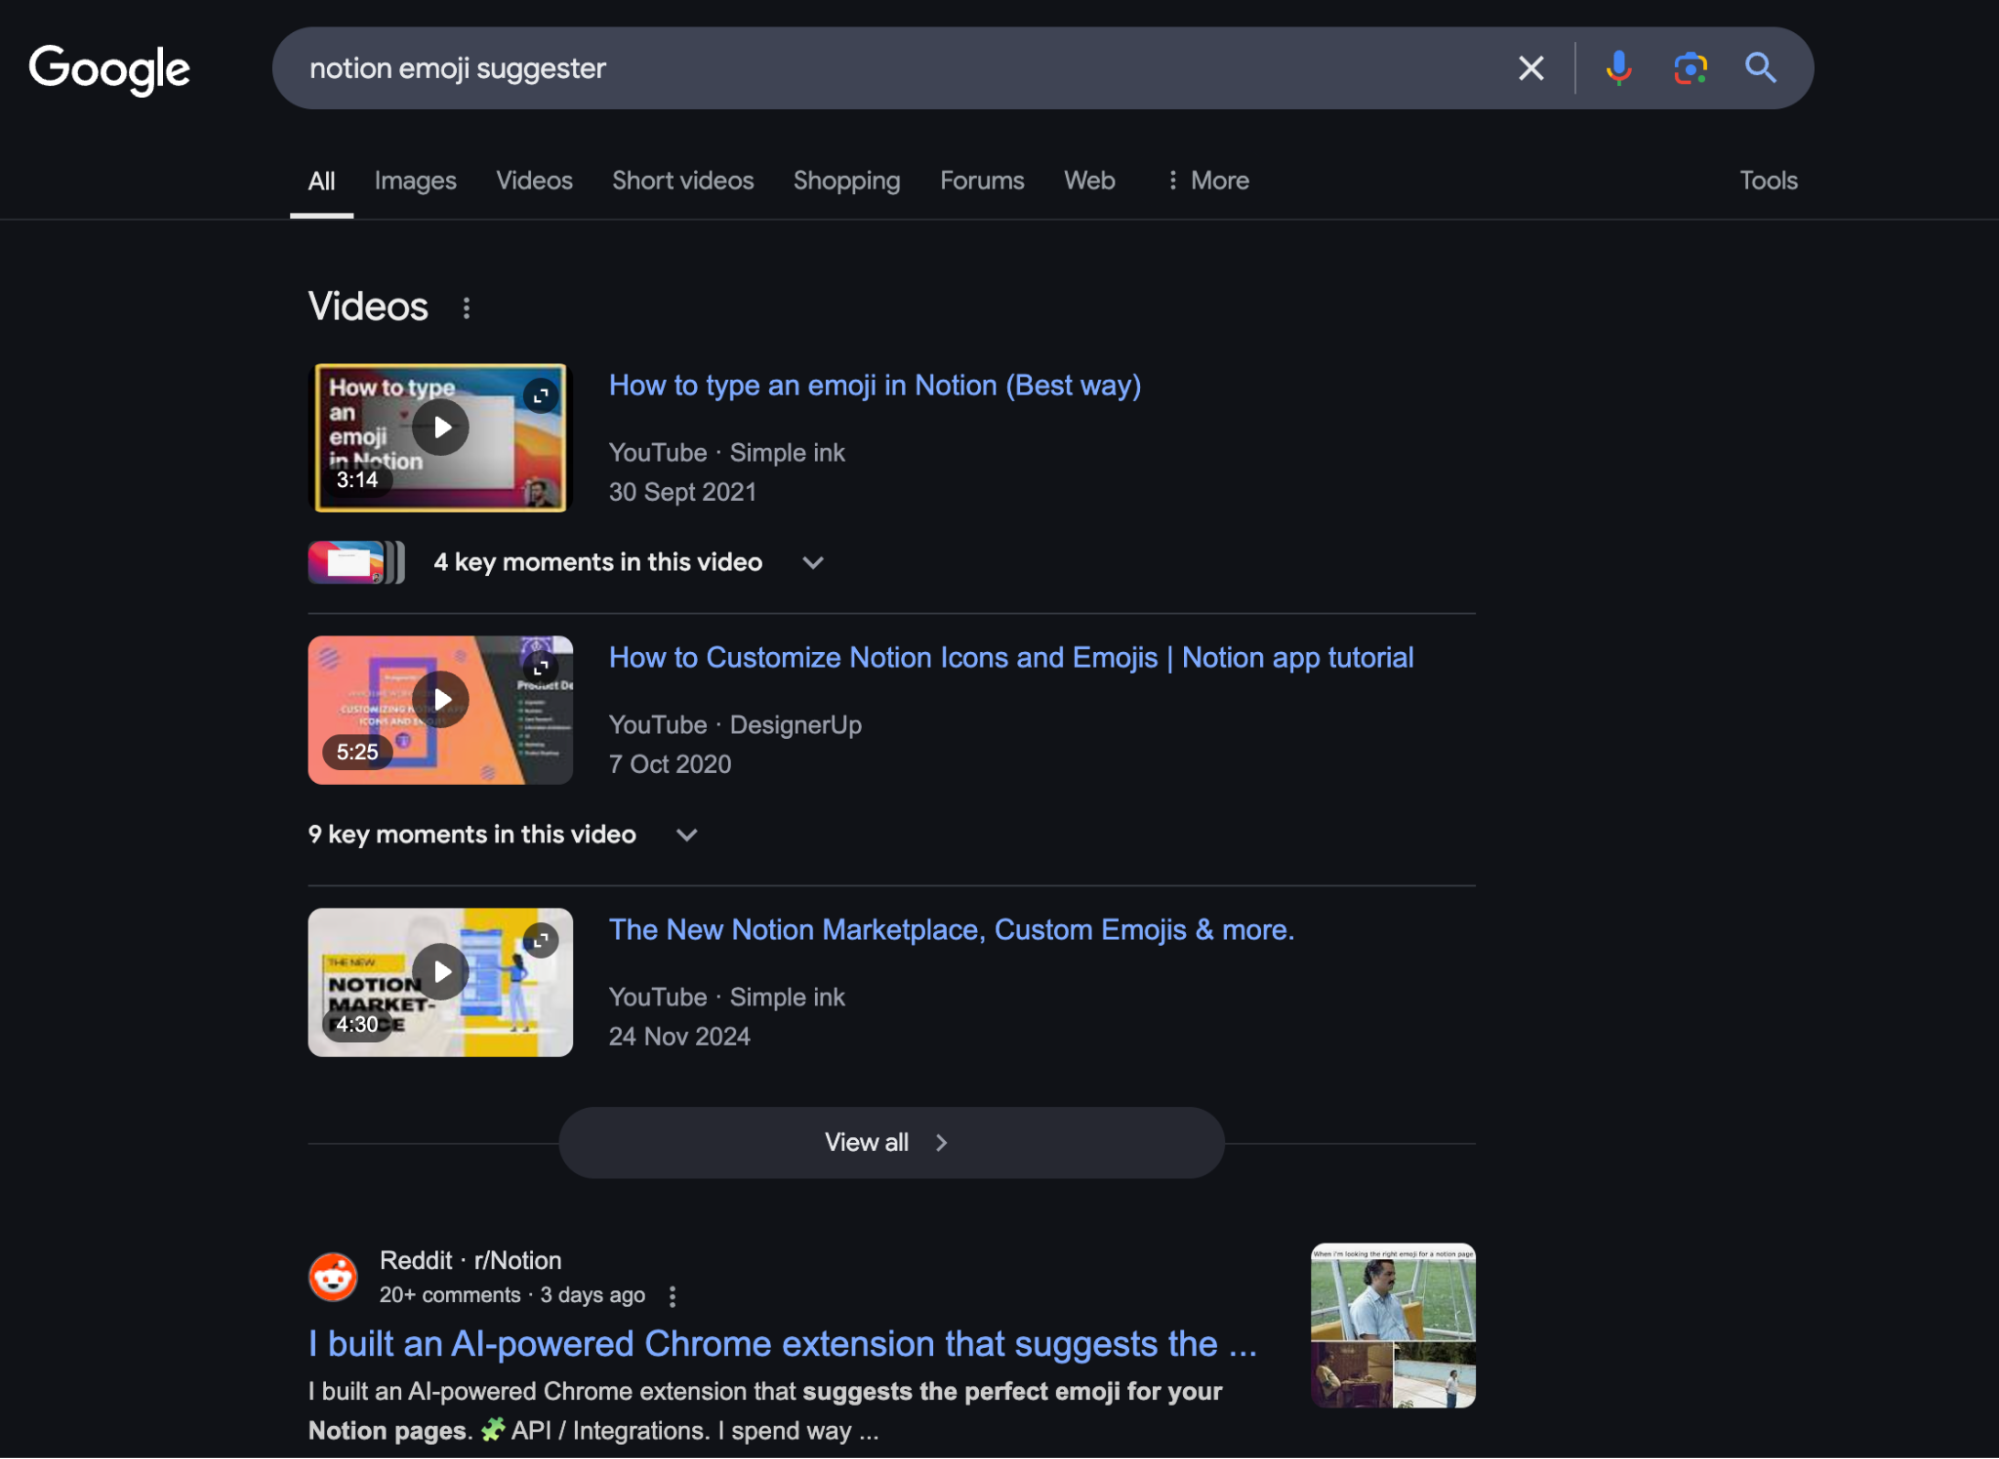The width and height of the screenshot is (1999, 1459).
Task: Play the Notion Marketplace video
Action: [441, 972]
